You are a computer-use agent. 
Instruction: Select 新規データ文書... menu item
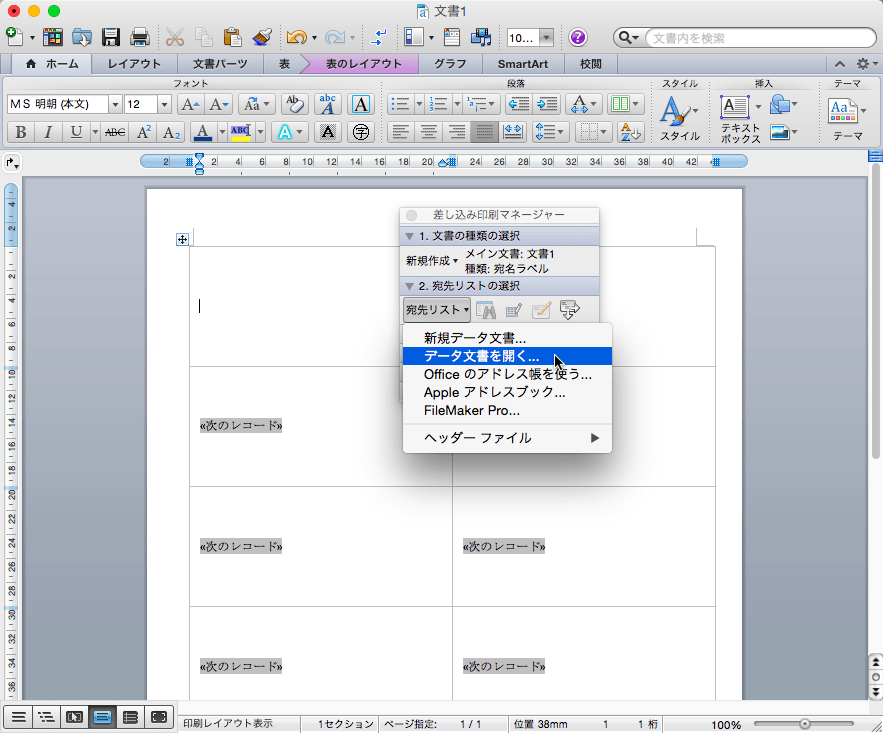507,338
